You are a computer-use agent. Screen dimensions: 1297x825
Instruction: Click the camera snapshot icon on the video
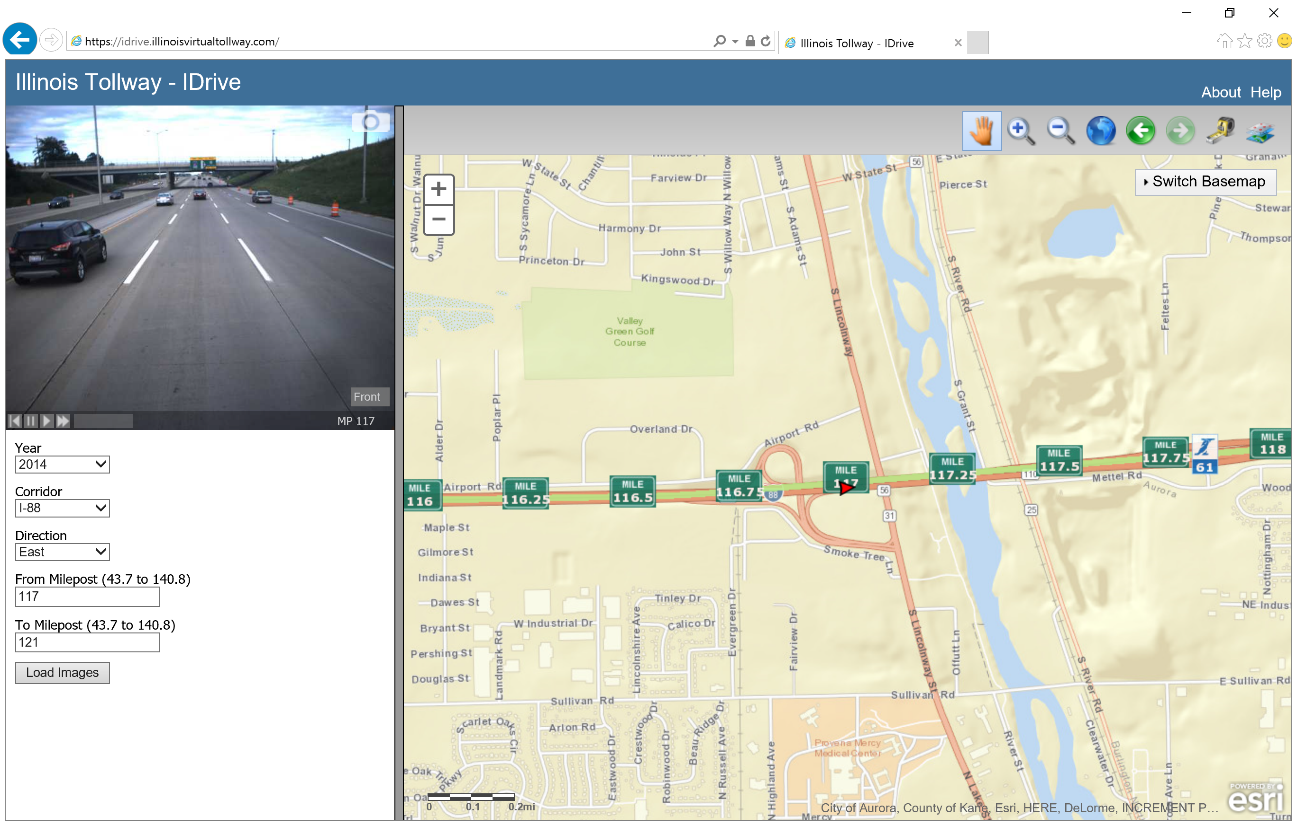click(x=371, y=122)
